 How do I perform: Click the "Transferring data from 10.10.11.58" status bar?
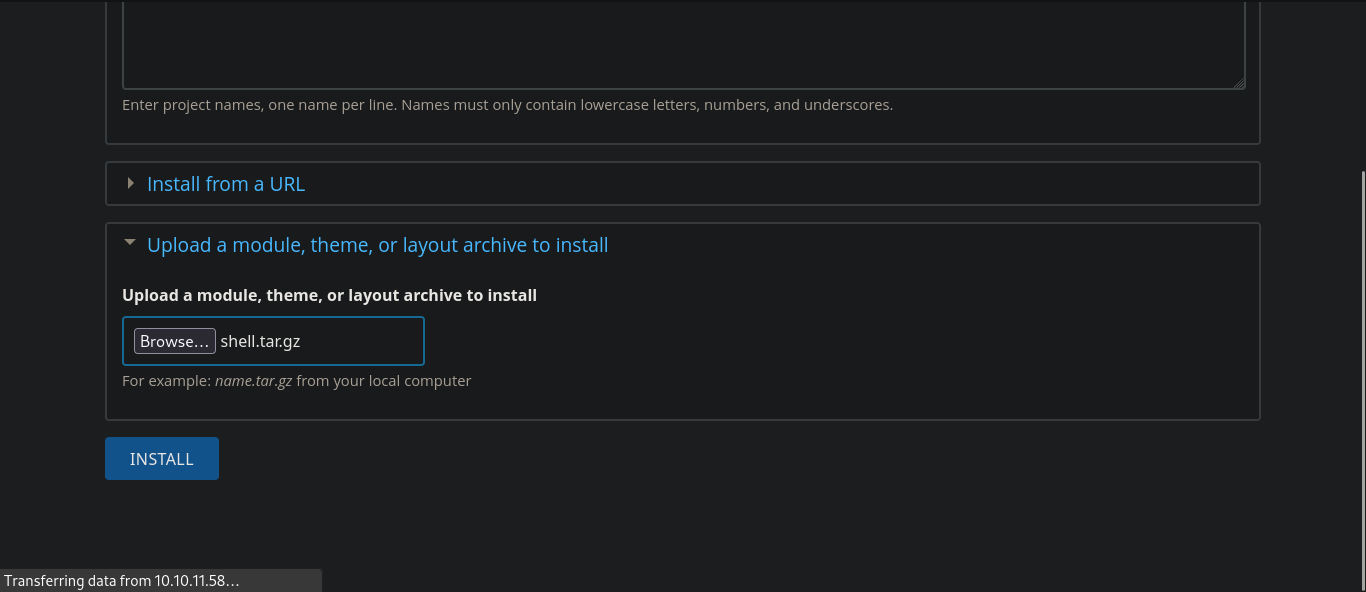[122, 581]
